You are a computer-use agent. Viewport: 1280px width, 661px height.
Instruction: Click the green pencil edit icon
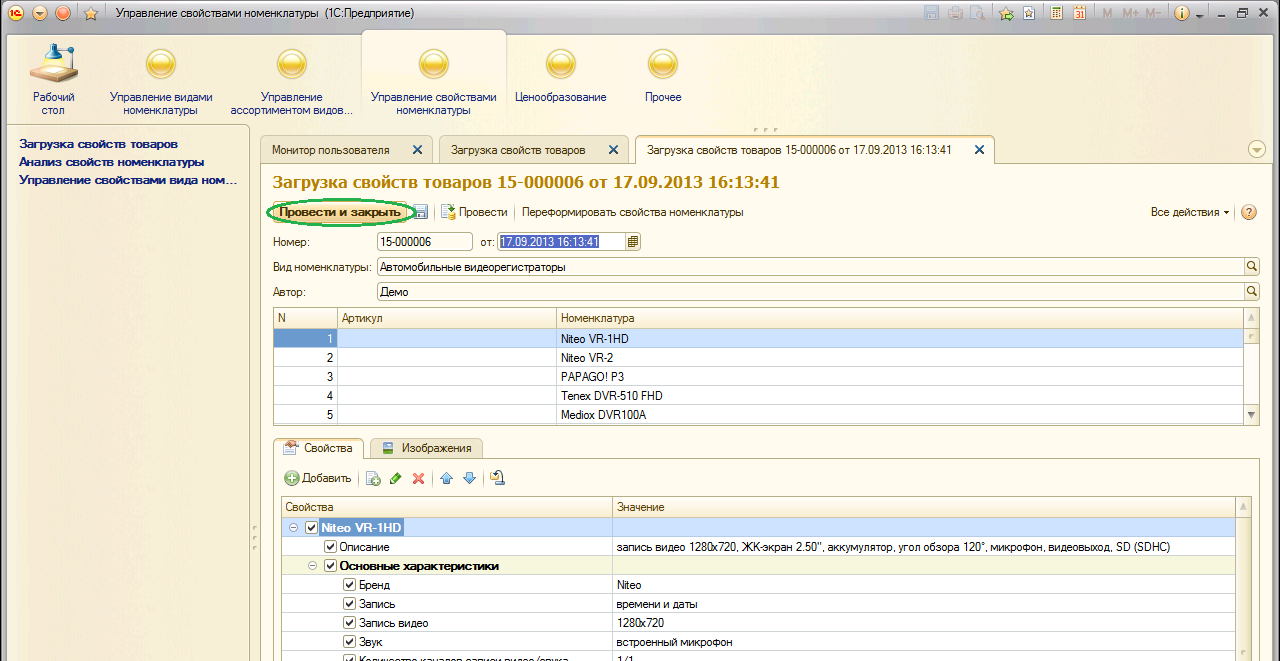396,479
